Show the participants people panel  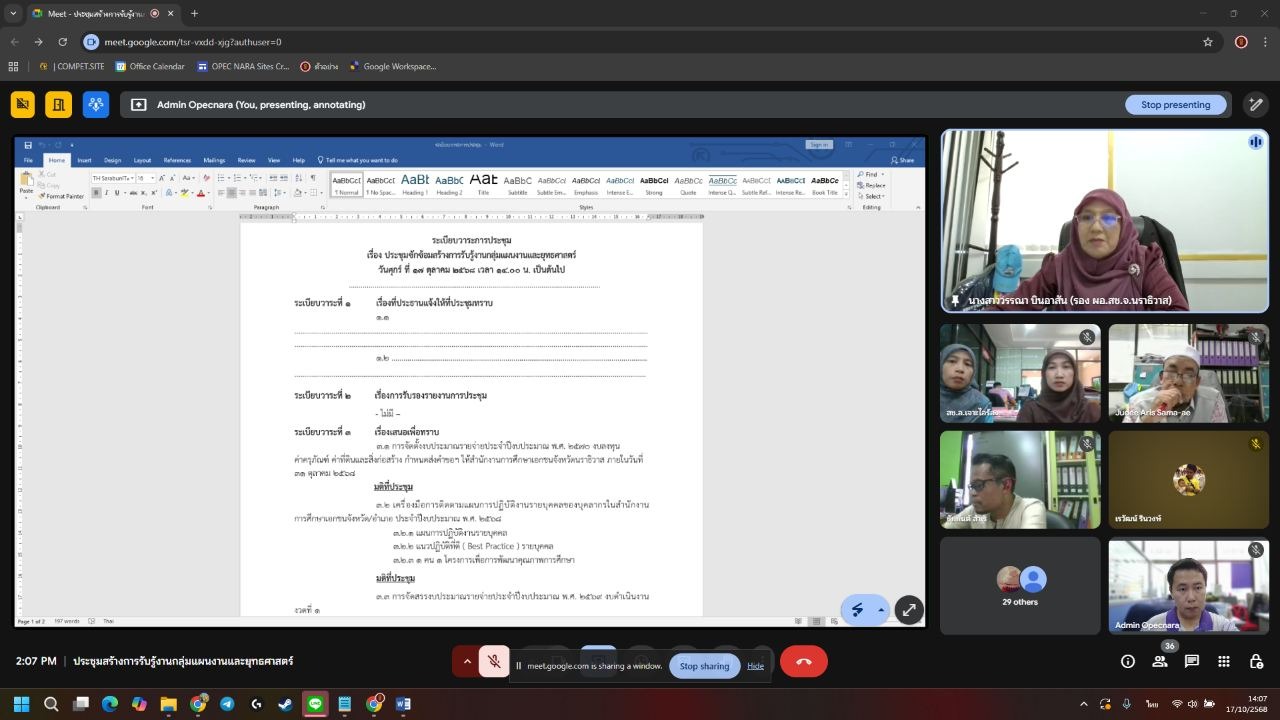tap(1160, 661)
